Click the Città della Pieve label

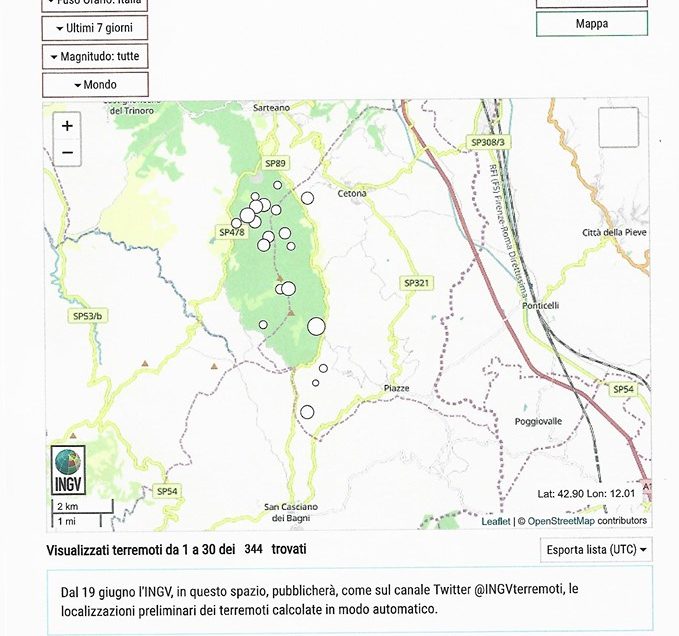(x=614, y=232)
